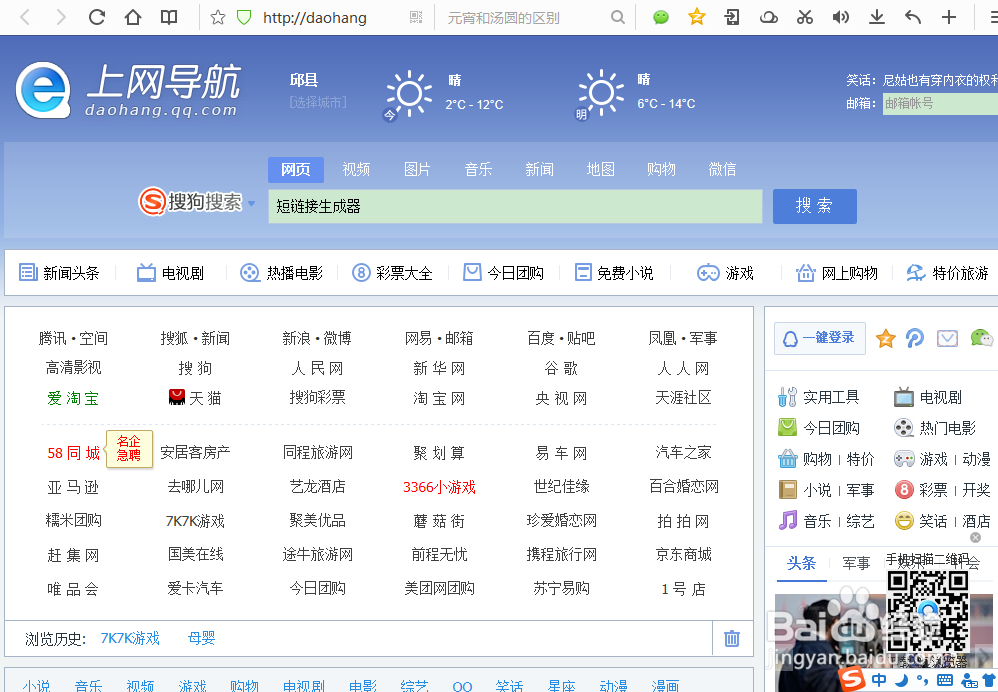The image size is (998, 692).
Task: Open 百度·贴吧 site link
Action: click(x=561, y=338)
